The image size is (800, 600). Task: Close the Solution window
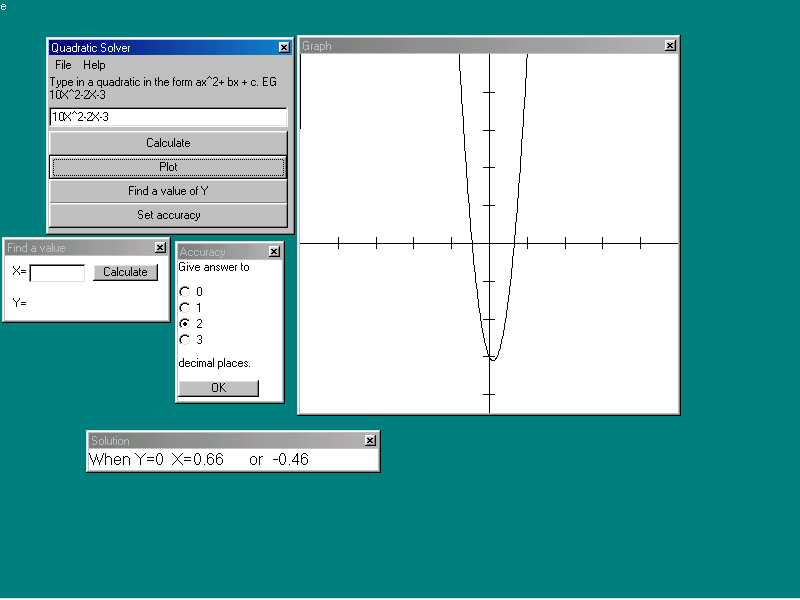tap(370, 441)
